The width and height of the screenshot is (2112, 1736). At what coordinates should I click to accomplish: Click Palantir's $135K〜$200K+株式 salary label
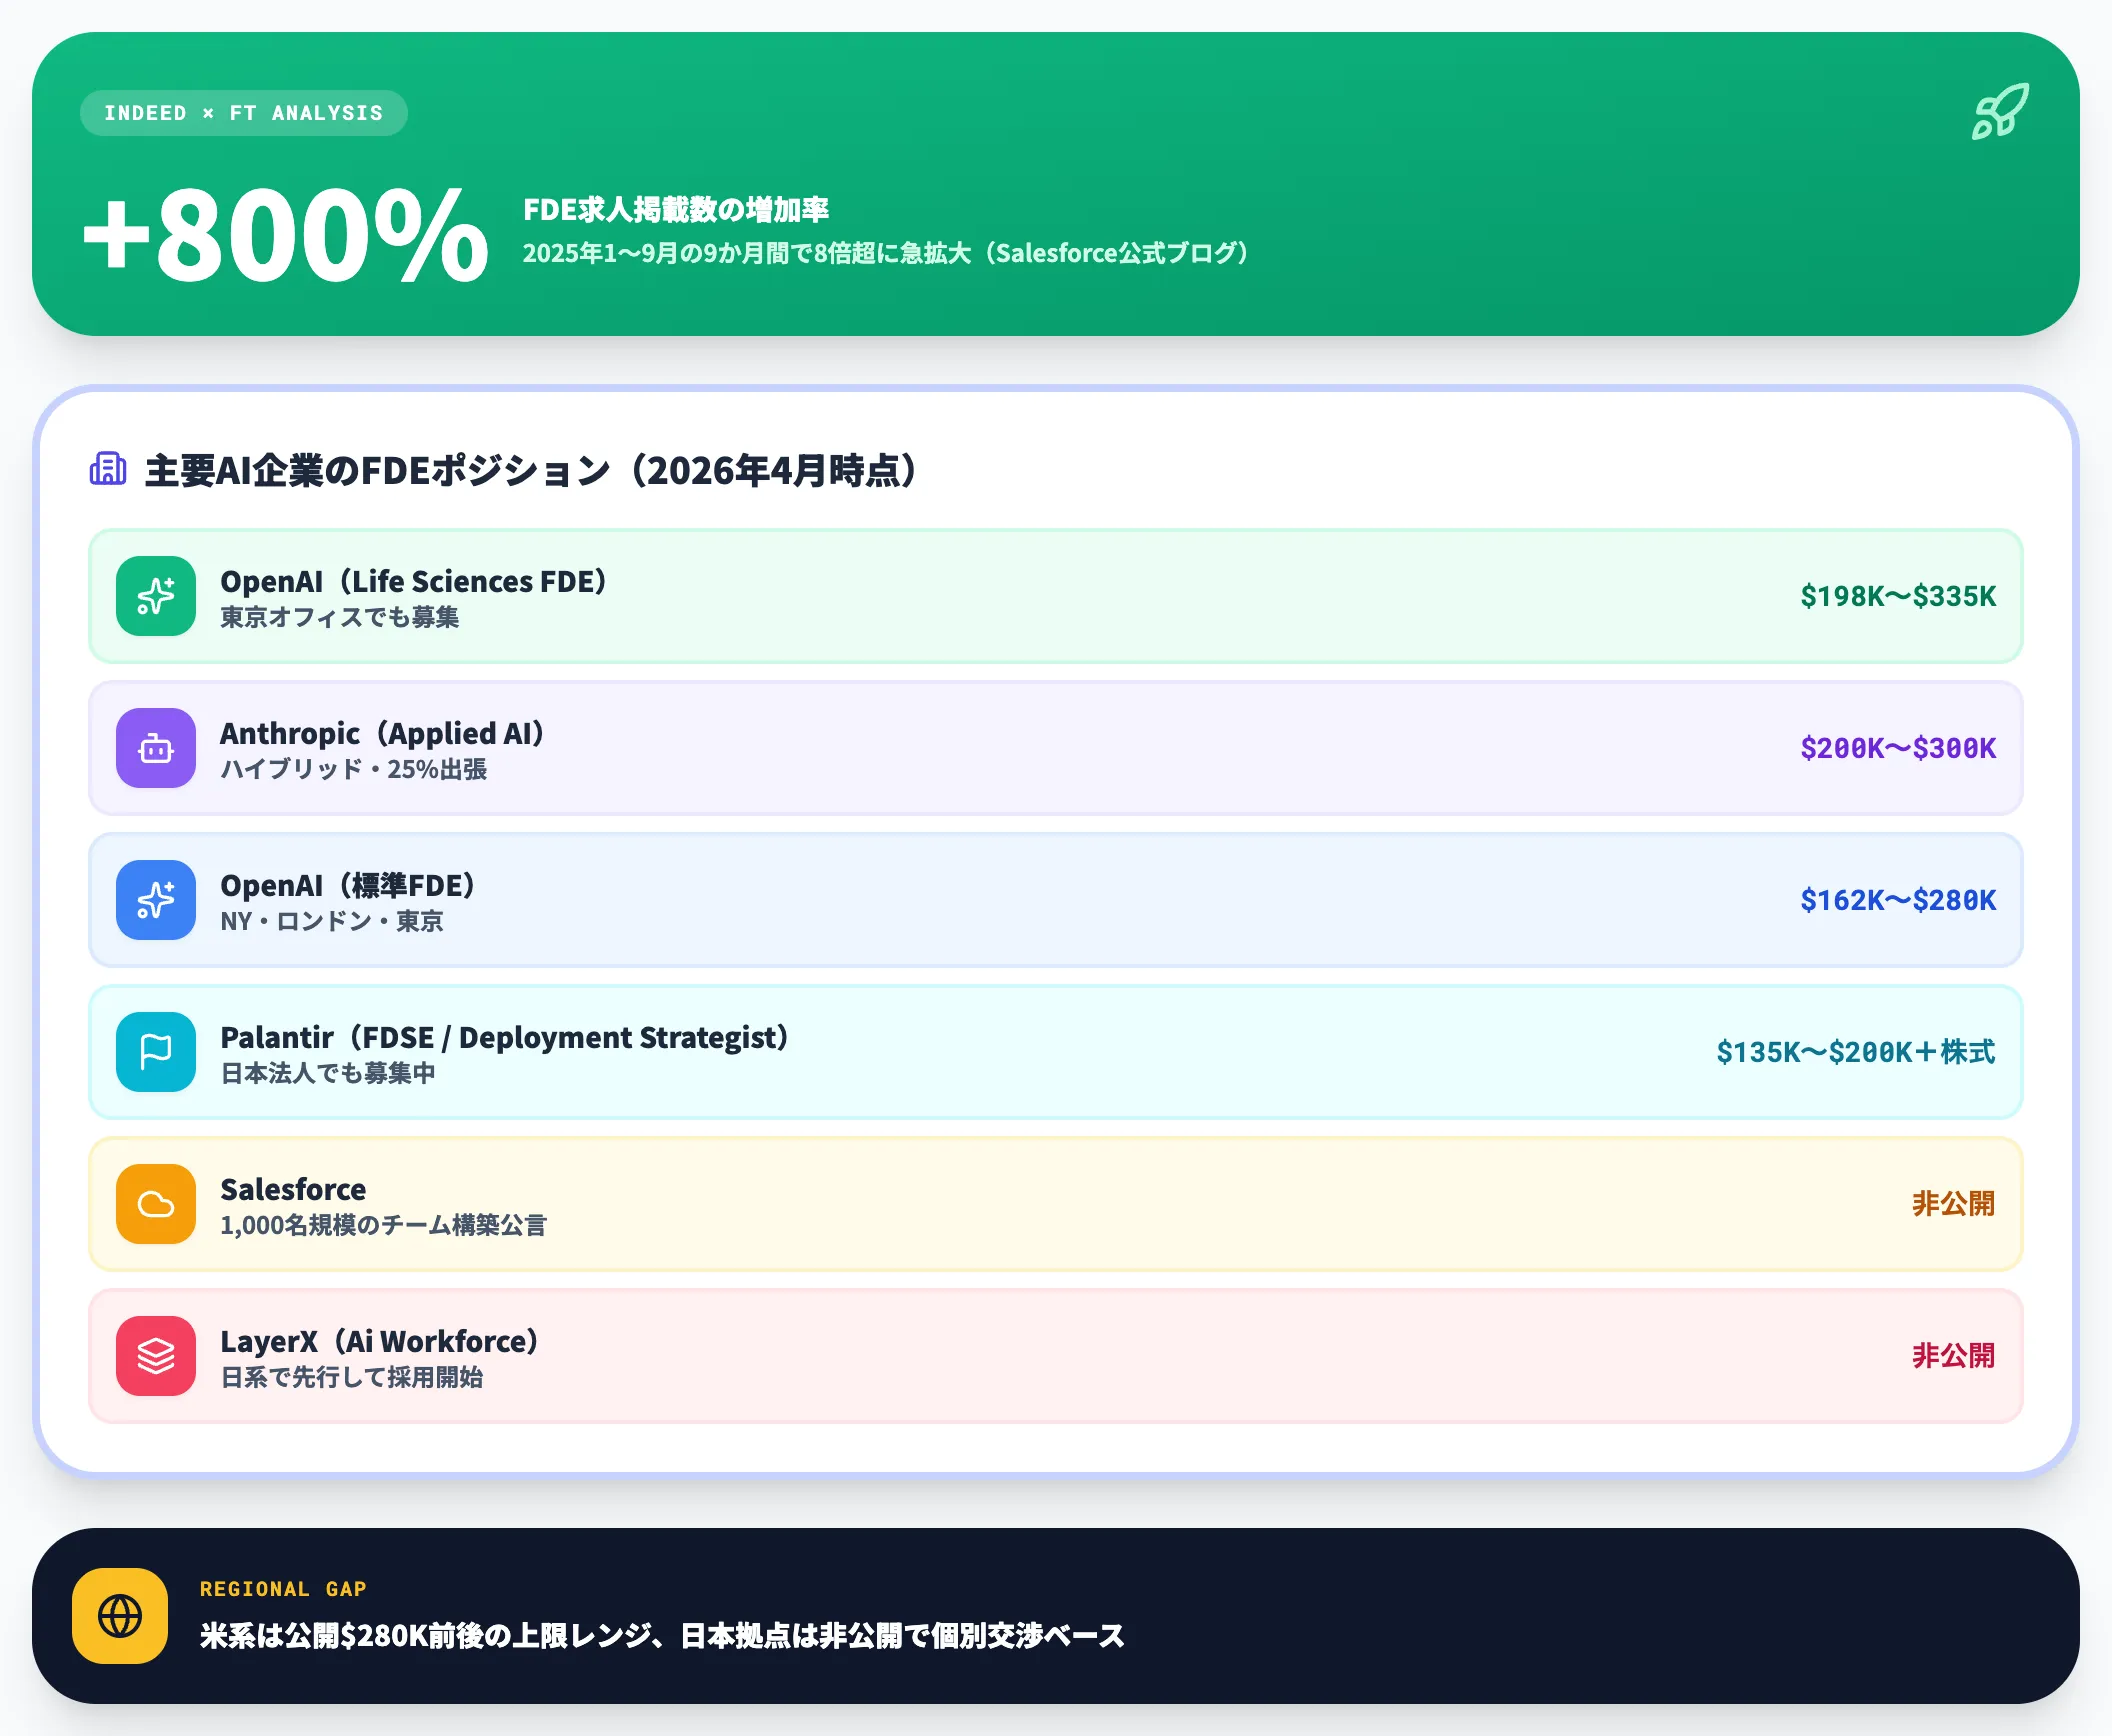point(1855,1052)
